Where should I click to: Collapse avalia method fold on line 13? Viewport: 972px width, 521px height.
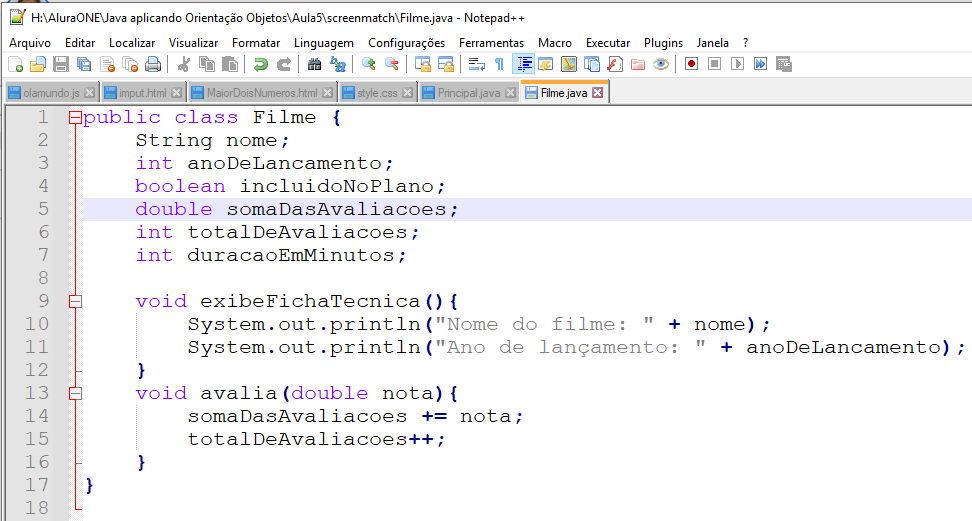coord(75,393)
